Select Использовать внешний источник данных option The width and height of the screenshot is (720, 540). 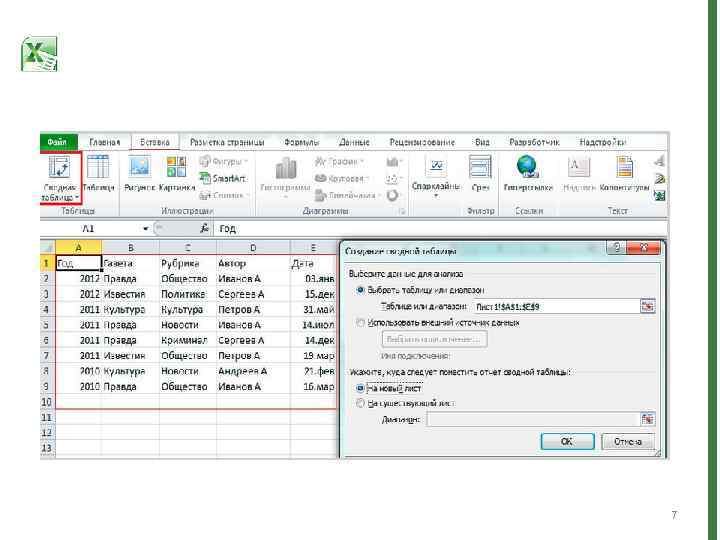360,323
